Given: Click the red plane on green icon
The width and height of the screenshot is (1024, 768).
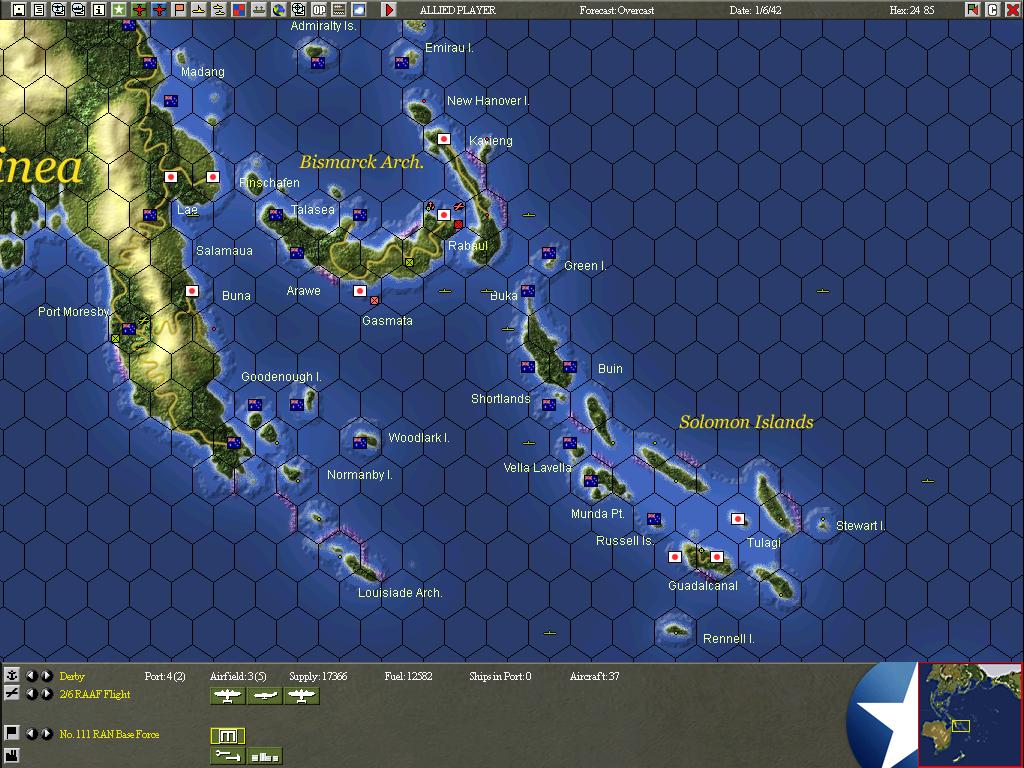Looking at the screenshot, I should click(x=139, y=10).
